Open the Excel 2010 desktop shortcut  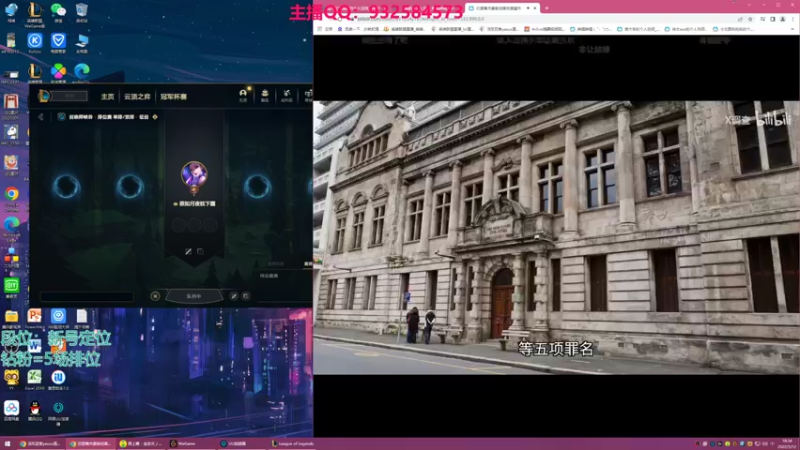click(35, 380)
